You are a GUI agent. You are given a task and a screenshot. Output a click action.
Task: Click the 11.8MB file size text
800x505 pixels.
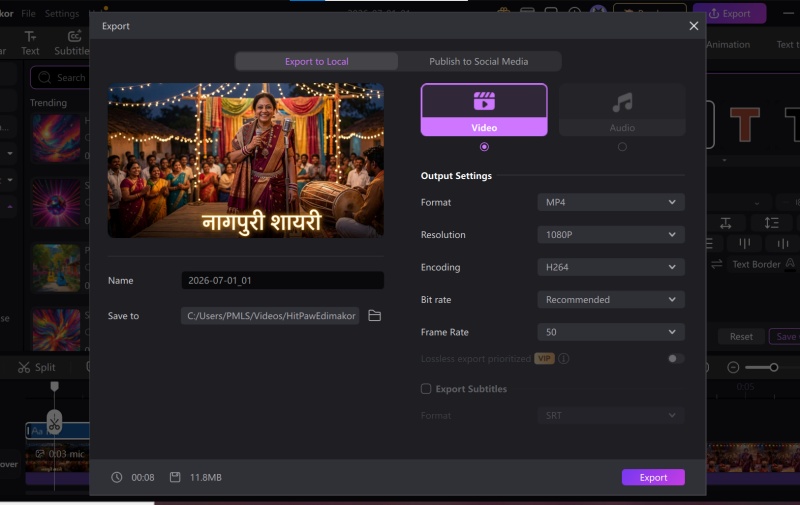[206, 477]
